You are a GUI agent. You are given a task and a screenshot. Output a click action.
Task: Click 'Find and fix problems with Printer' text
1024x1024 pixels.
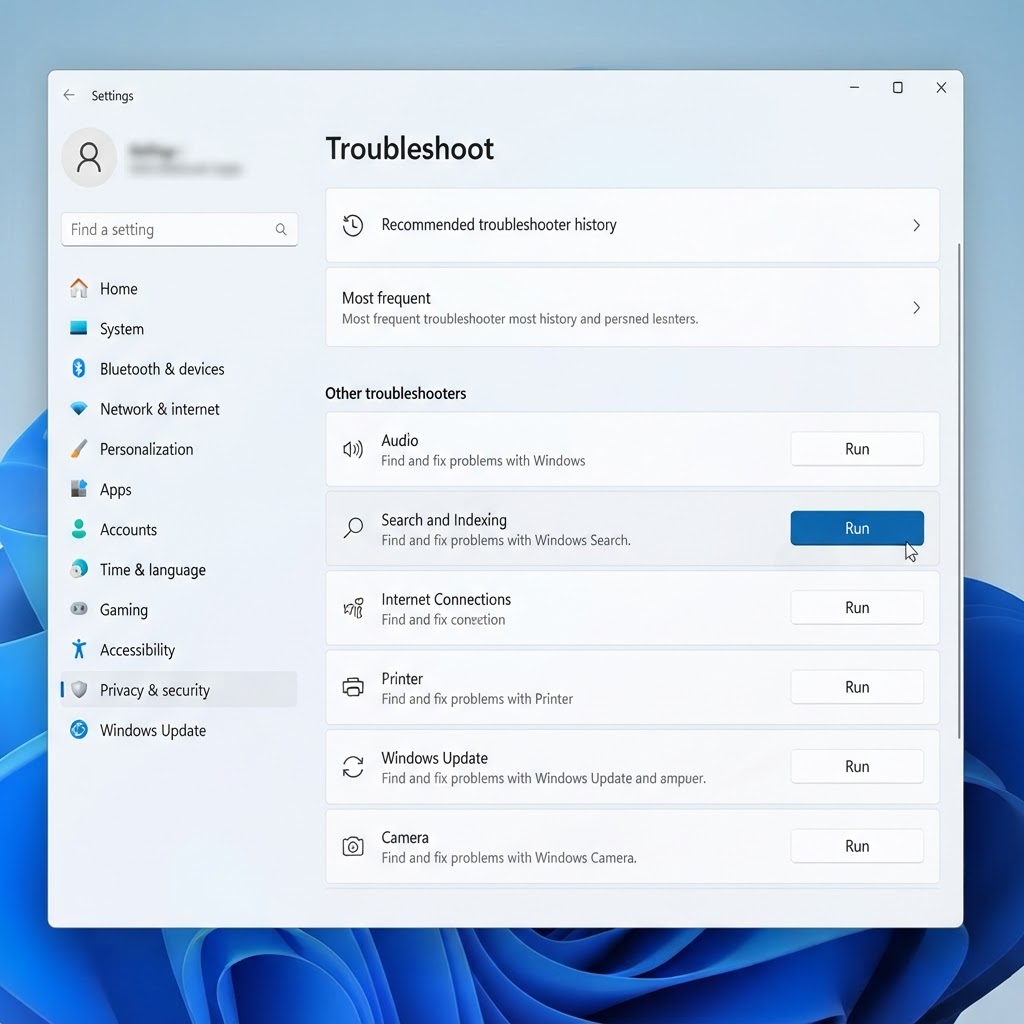point(477,699)
